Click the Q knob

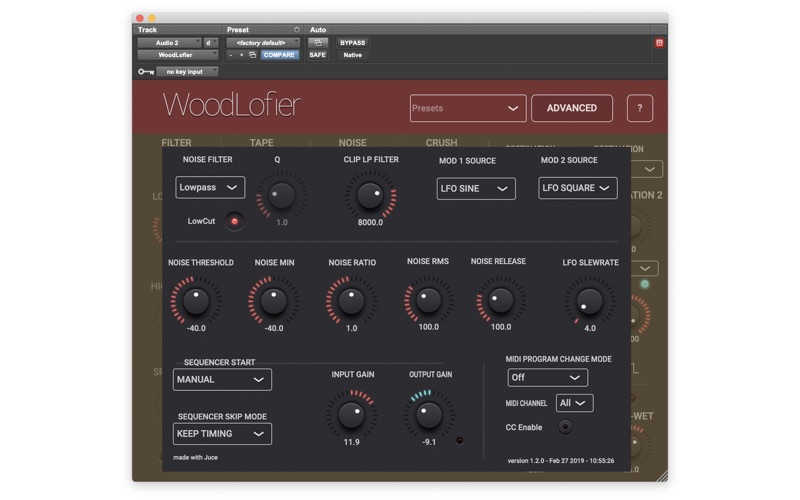281,195
